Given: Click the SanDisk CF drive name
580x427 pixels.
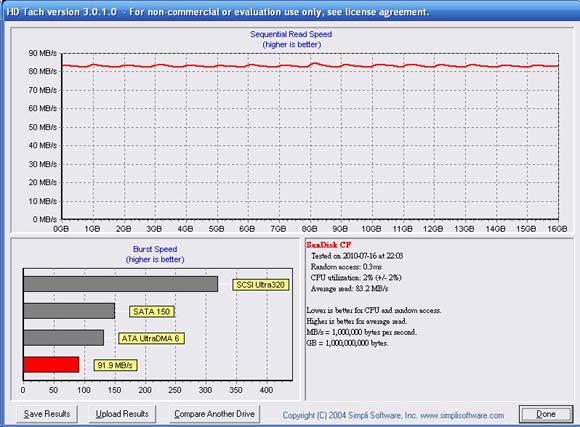Looking at the screenshot, I should point(328,245).
